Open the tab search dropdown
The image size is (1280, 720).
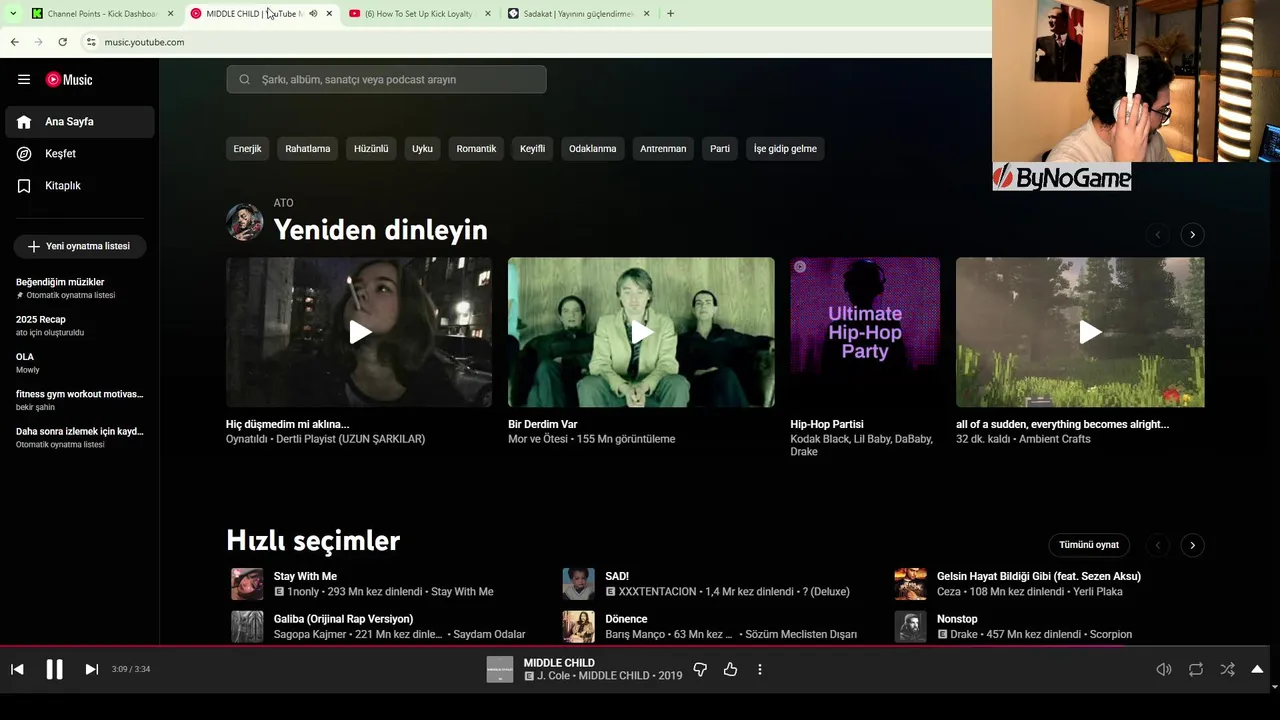click(12, 14)
